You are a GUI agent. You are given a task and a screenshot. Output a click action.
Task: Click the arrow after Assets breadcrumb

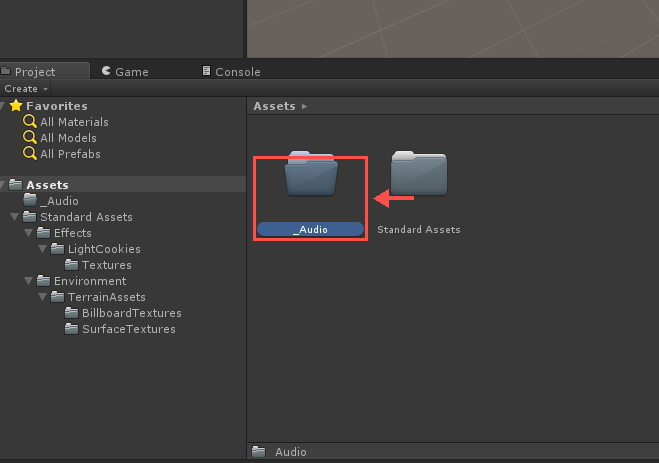point(304,106)
